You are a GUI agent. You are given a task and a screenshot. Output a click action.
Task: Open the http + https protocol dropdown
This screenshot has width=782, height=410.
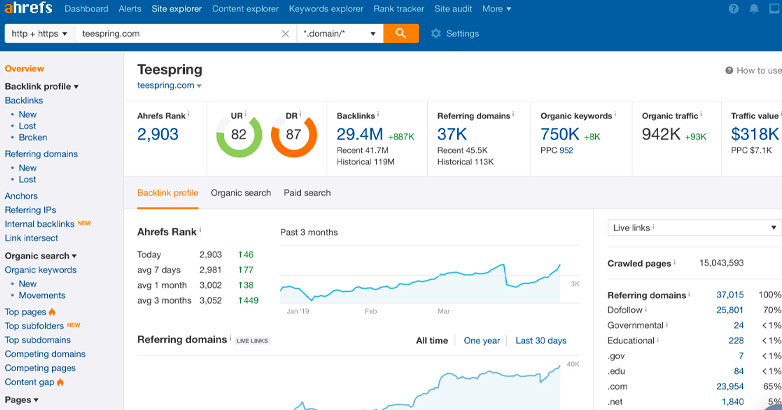(x=39, y=33)
